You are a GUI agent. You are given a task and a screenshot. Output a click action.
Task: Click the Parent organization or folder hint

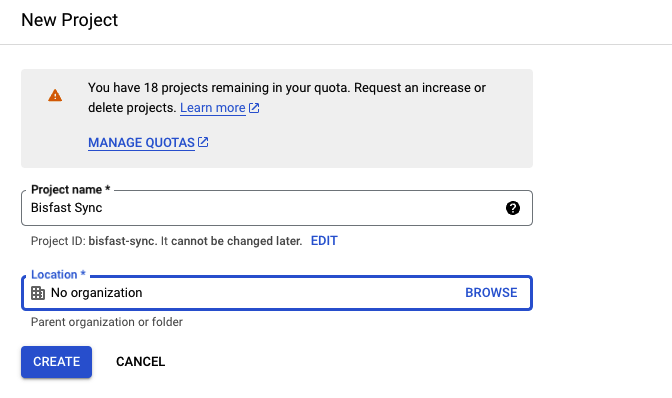pyautogui.click(x=107, y=322)
